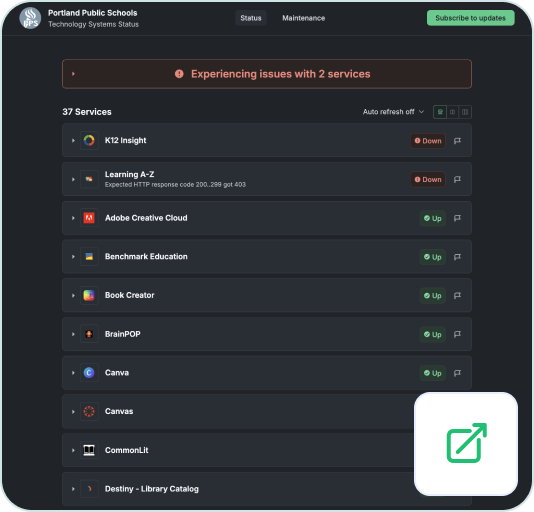
Task: Click the BrainPOP logo icon
Action: (89, 334)
